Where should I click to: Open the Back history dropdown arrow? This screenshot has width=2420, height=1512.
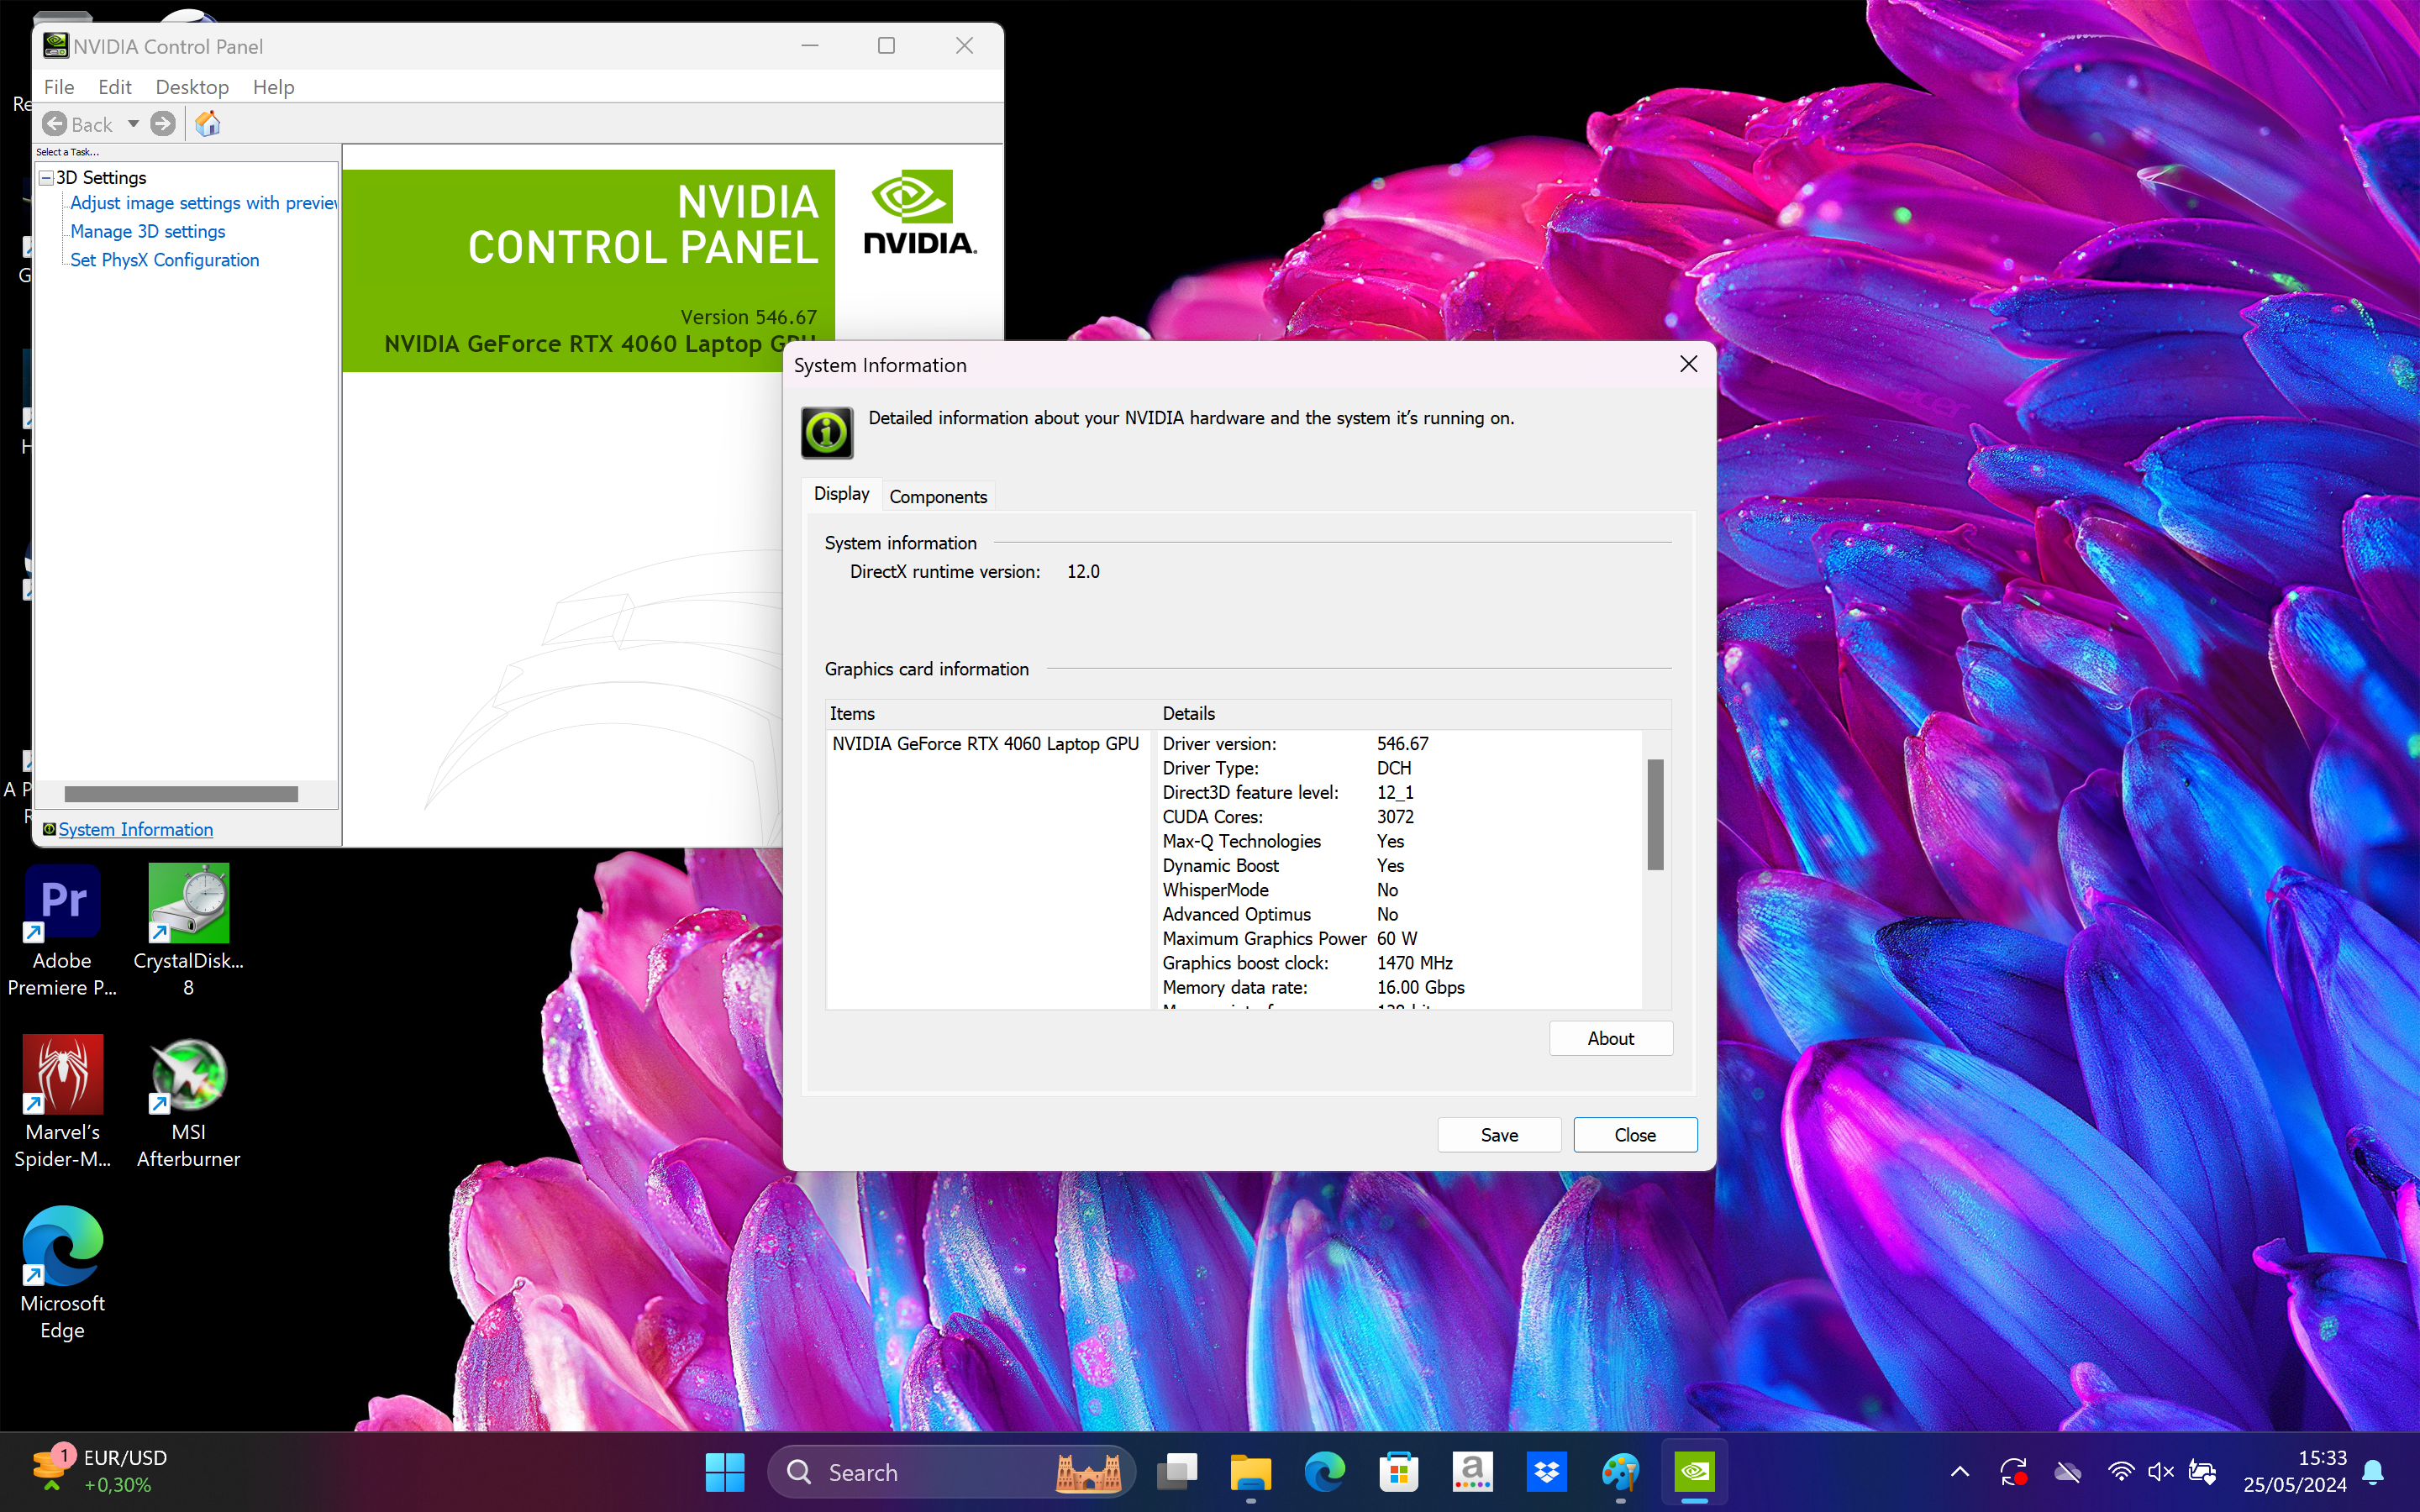133,124
